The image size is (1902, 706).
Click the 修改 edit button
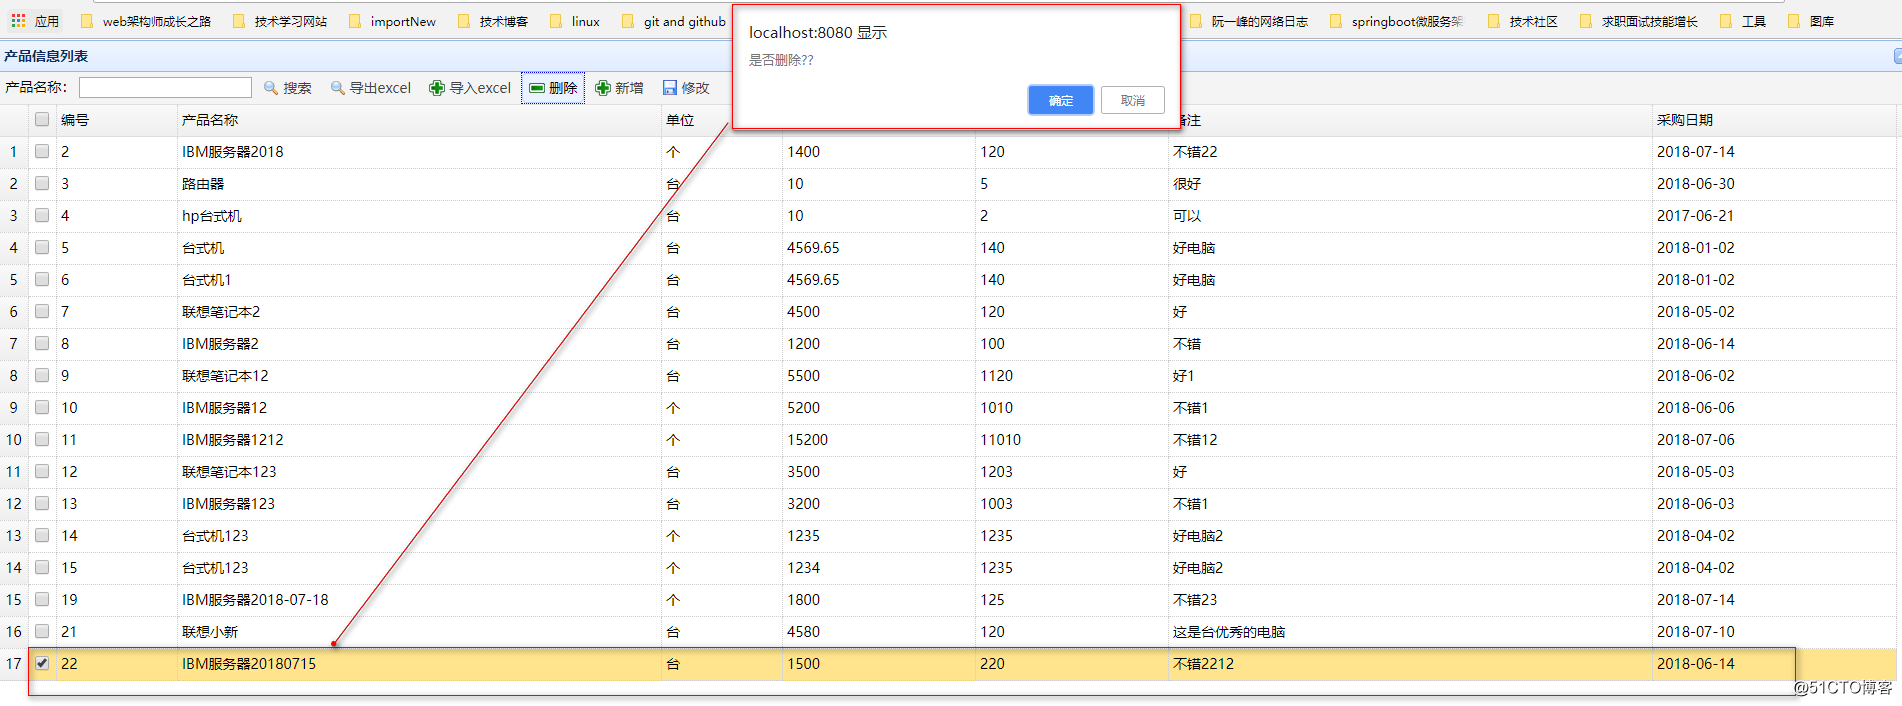pyautogui.click(x=686, y=88)
